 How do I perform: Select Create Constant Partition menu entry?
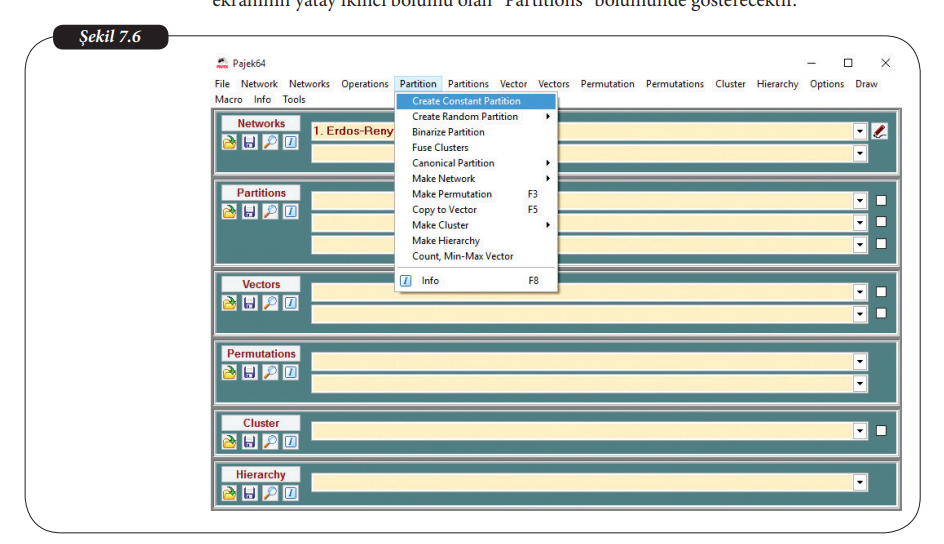[x=466, y=101]
